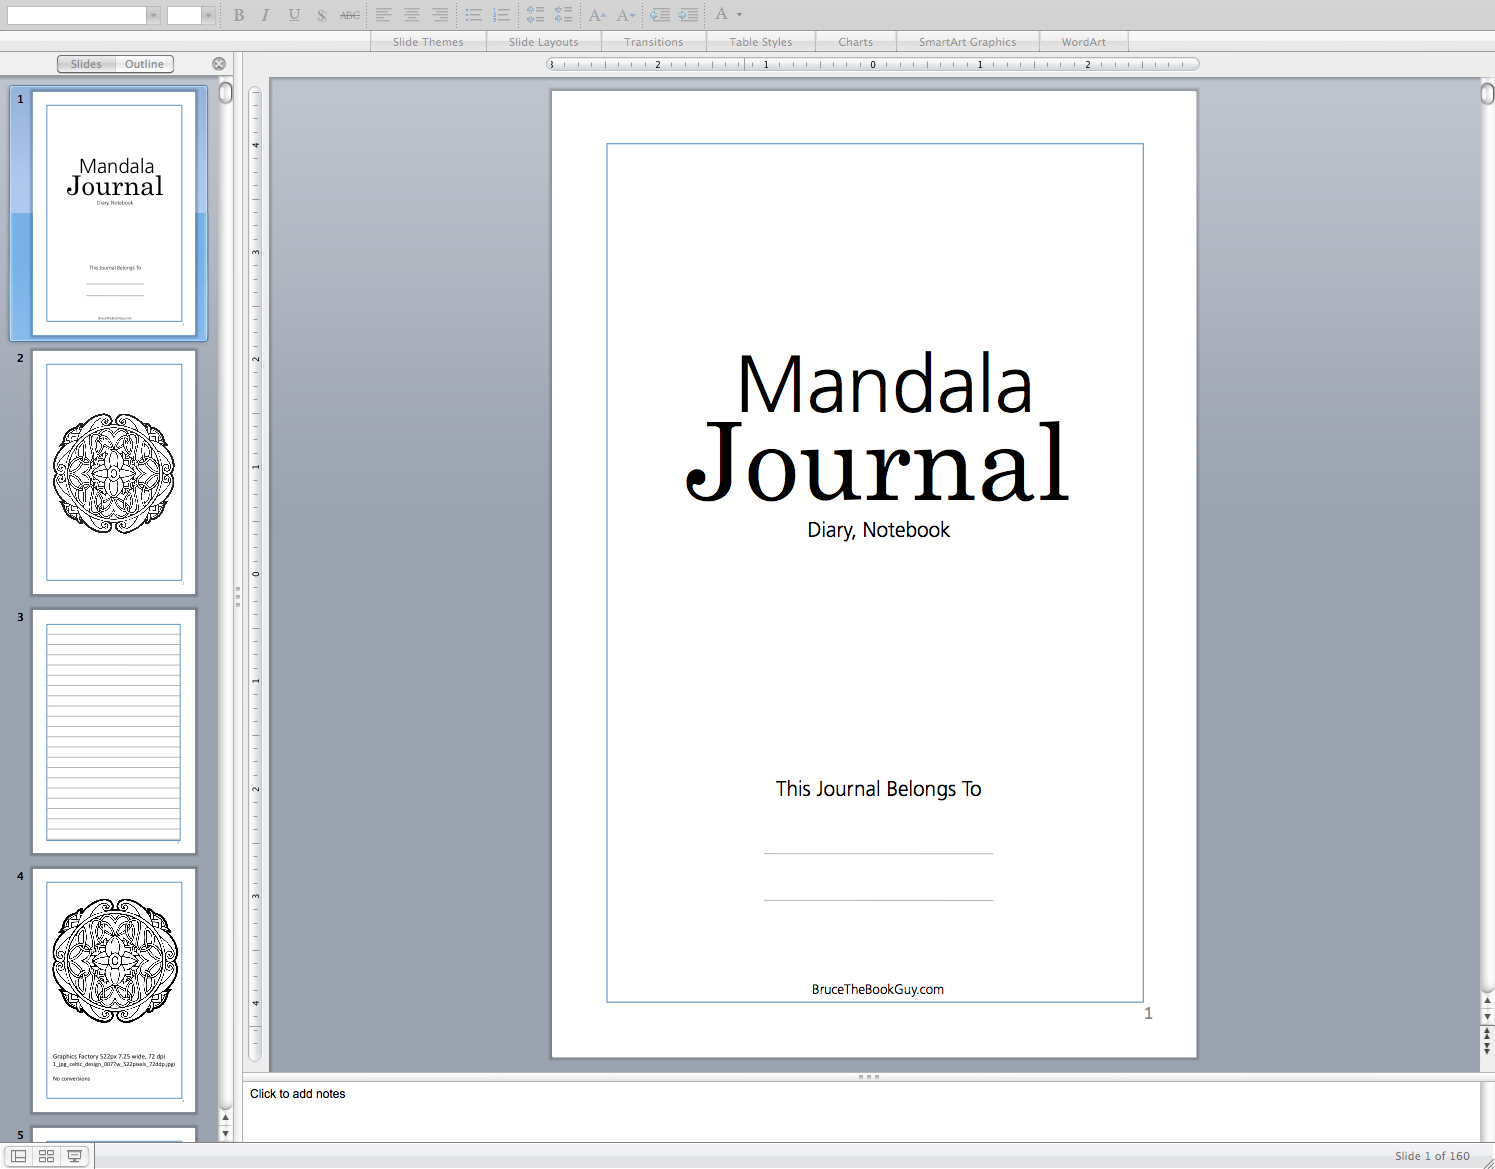
Task: Open the font selector dropdown arrow
Action: pos(153,14)
